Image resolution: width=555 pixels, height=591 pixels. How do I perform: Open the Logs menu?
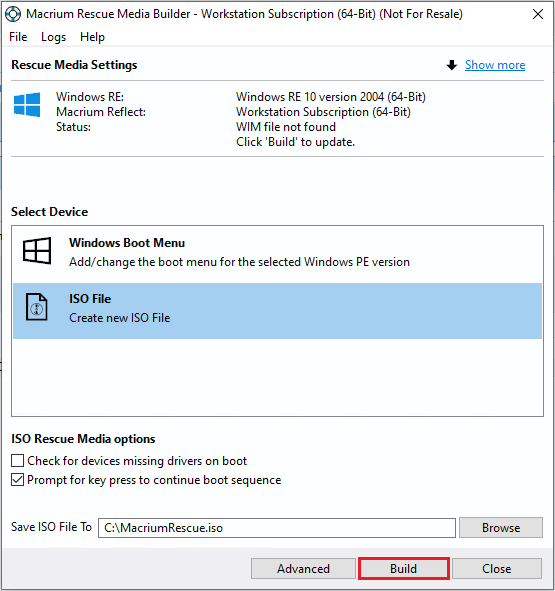point(54,37)
